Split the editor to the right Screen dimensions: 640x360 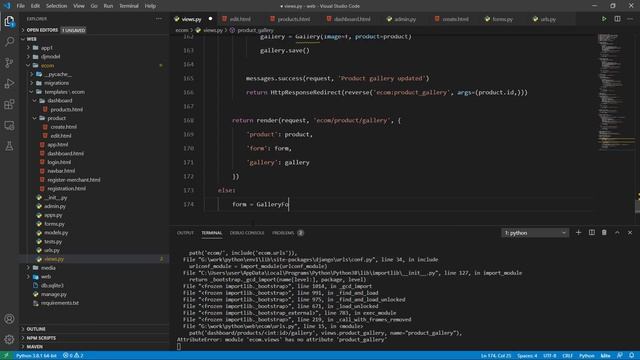coord(617,19)
